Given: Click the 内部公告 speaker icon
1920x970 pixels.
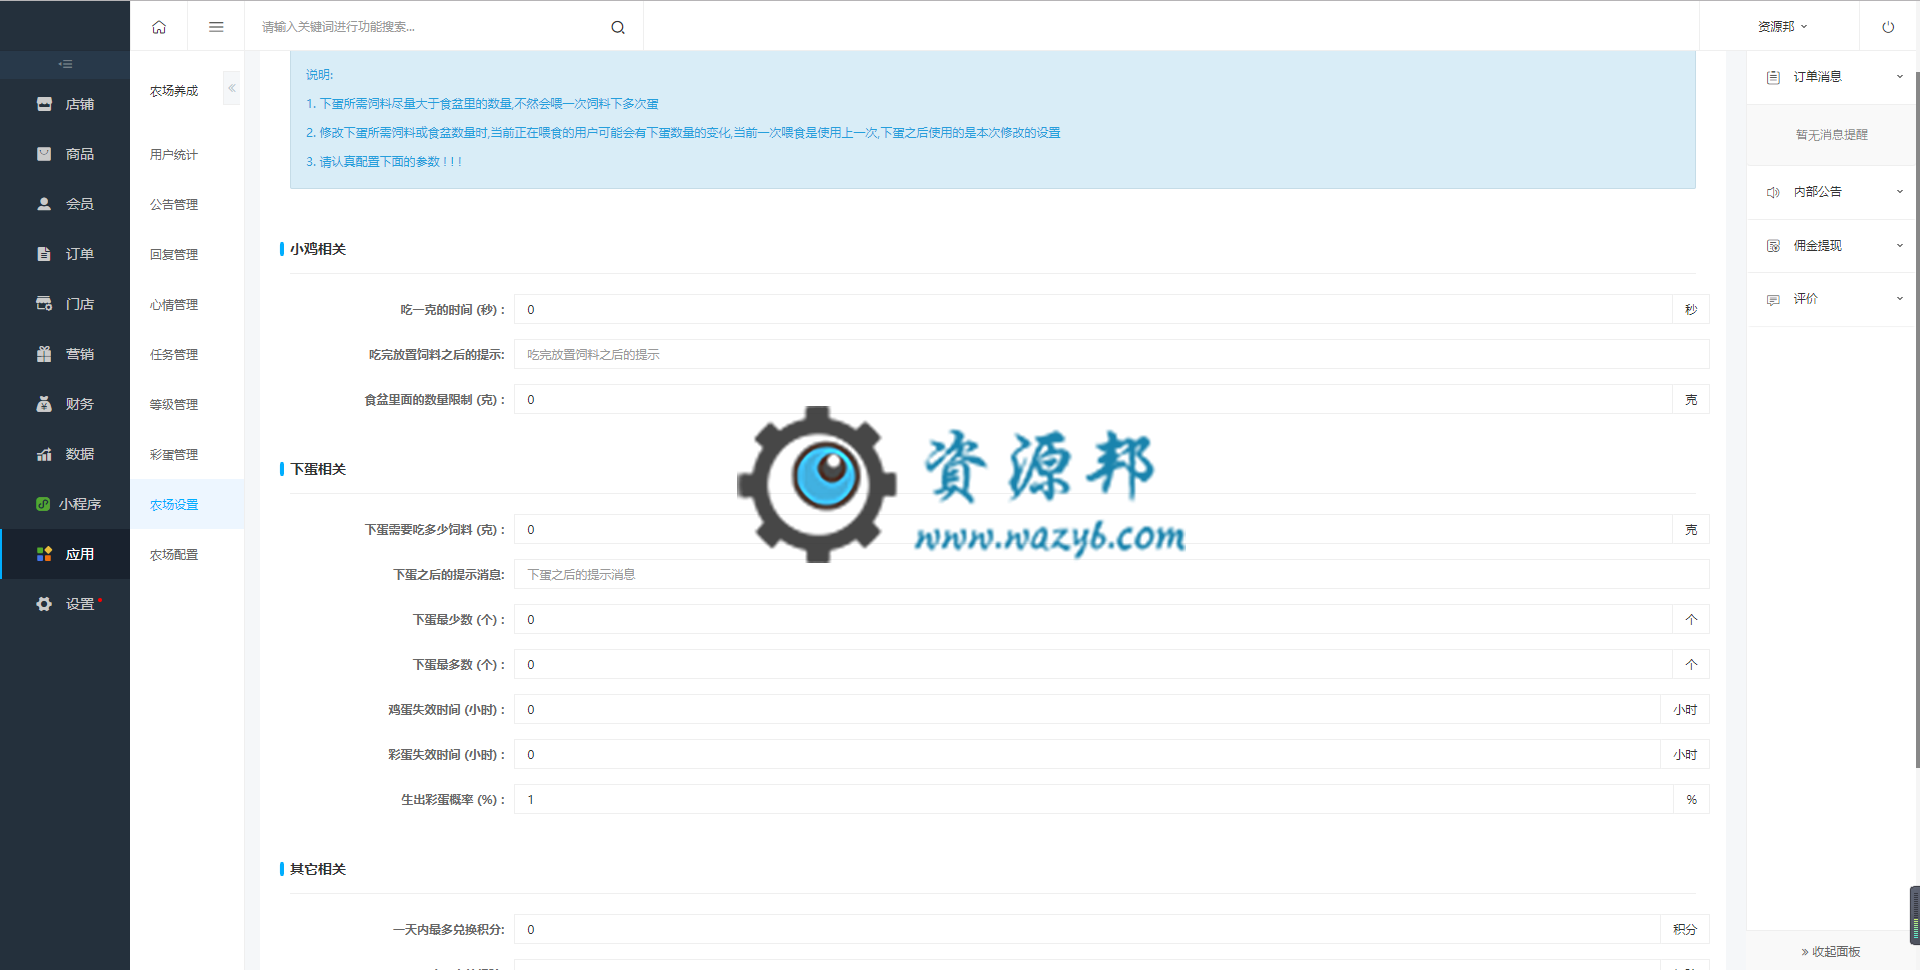Looking at the screenshot, I should pos(1773,192).
